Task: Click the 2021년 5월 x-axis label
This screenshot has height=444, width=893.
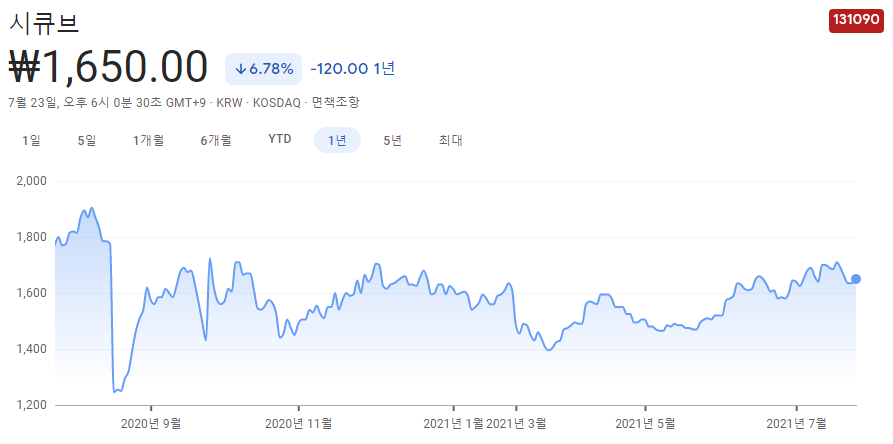Action: pyautogui.click(x=645, y=424)
